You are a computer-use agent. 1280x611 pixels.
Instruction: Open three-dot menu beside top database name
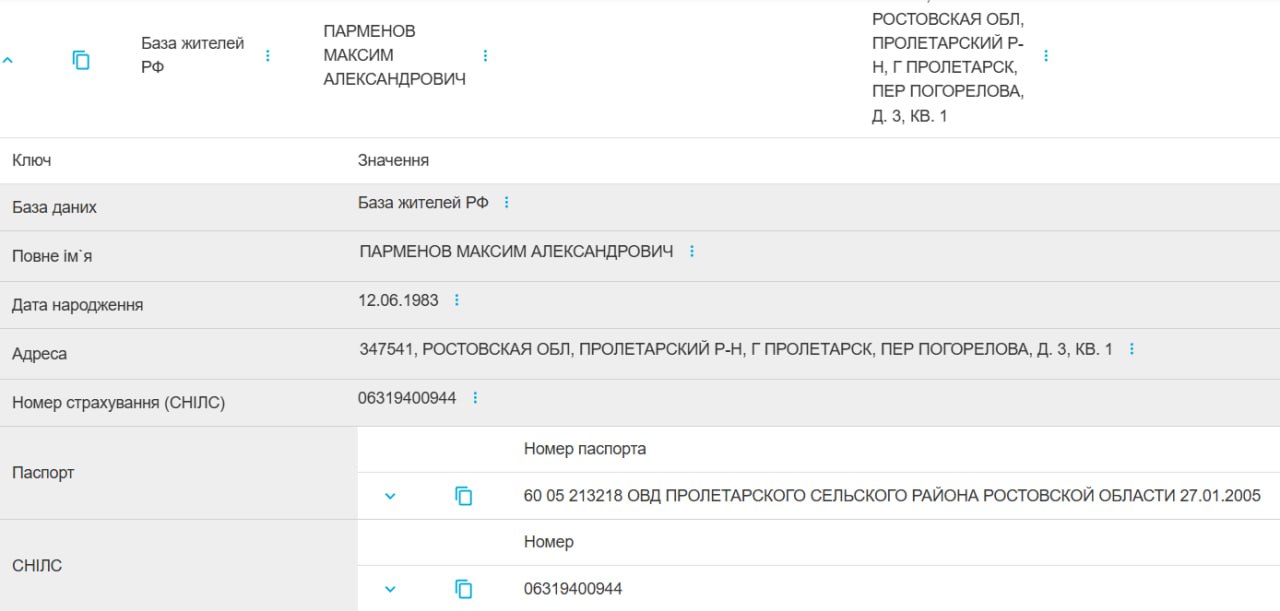(267, 56)
